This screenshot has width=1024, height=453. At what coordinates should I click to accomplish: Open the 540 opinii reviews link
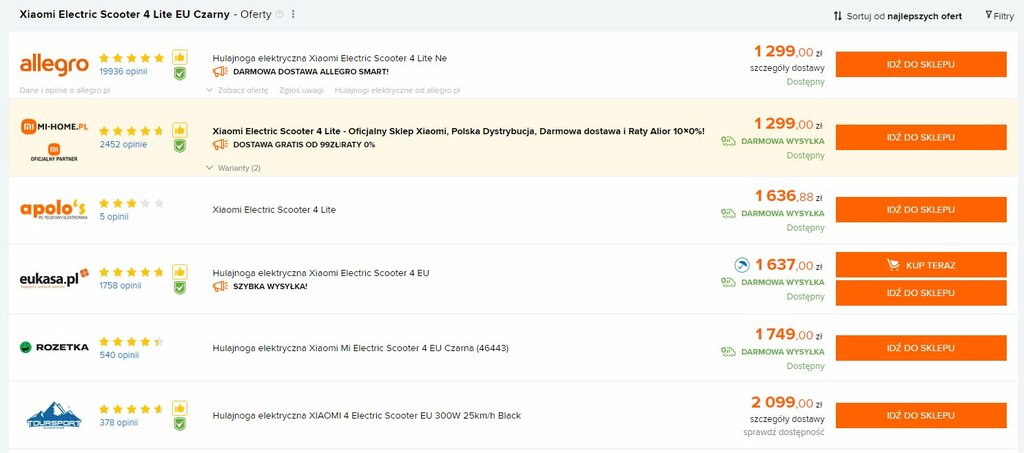point(120,355)
